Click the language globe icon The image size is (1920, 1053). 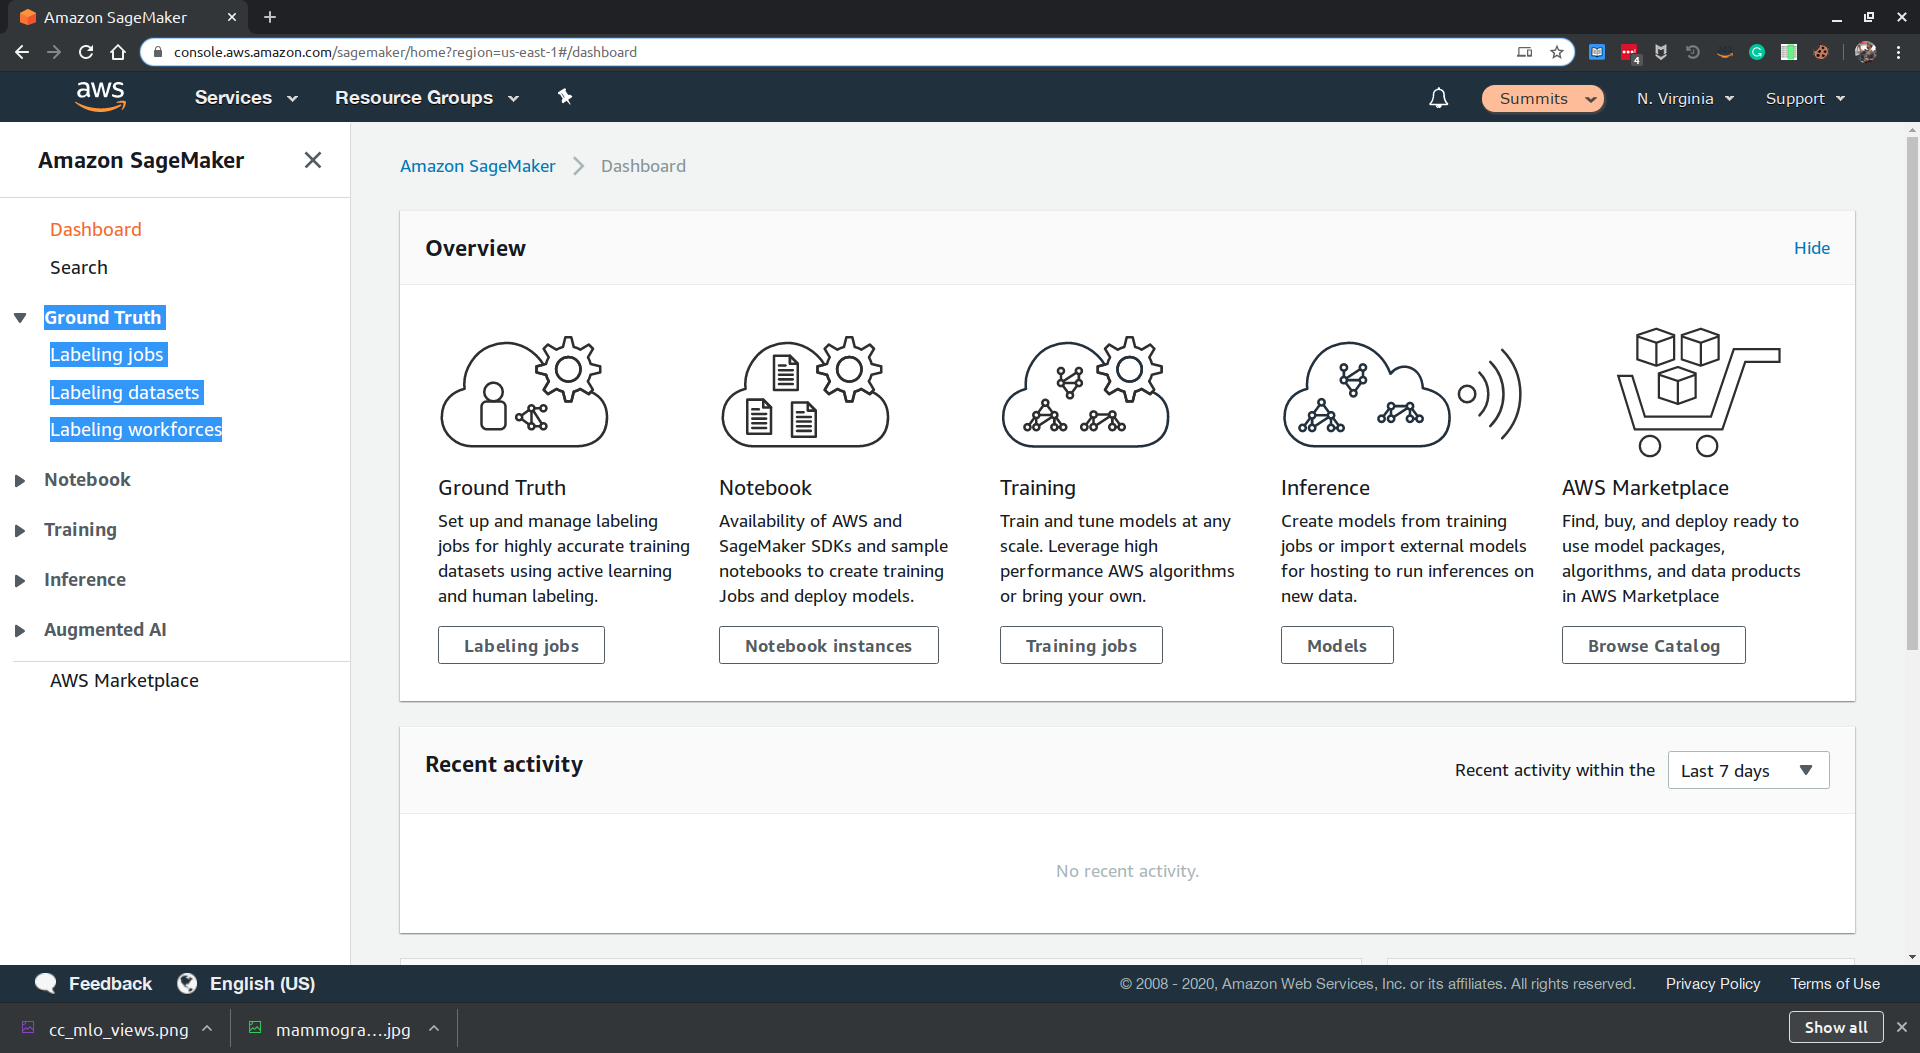187,983
